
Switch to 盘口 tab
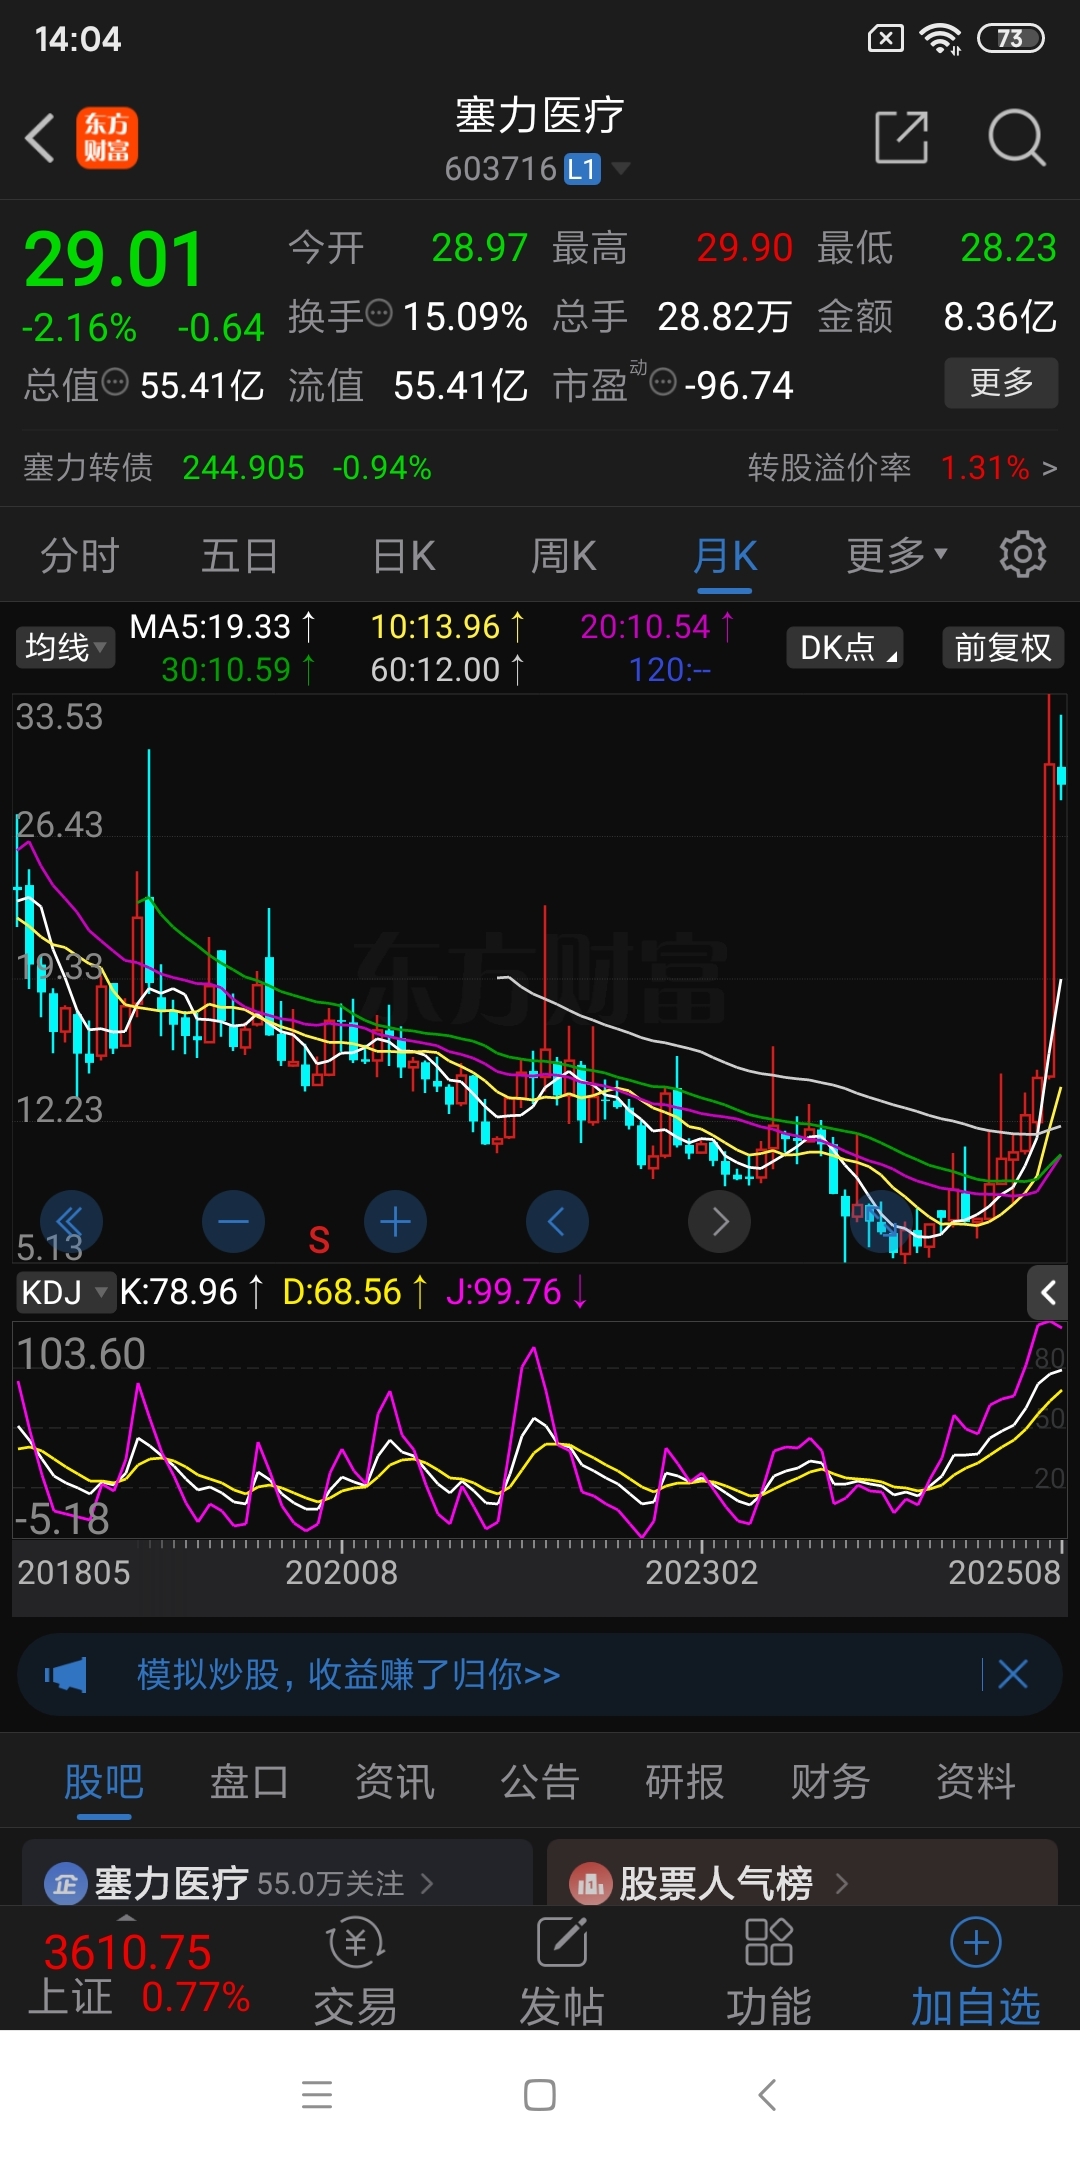(x=249, y=1782)
